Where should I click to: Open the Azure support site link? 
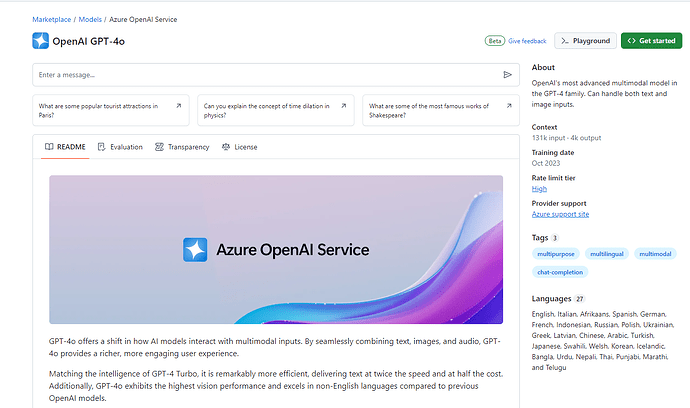tap(560, 214)
